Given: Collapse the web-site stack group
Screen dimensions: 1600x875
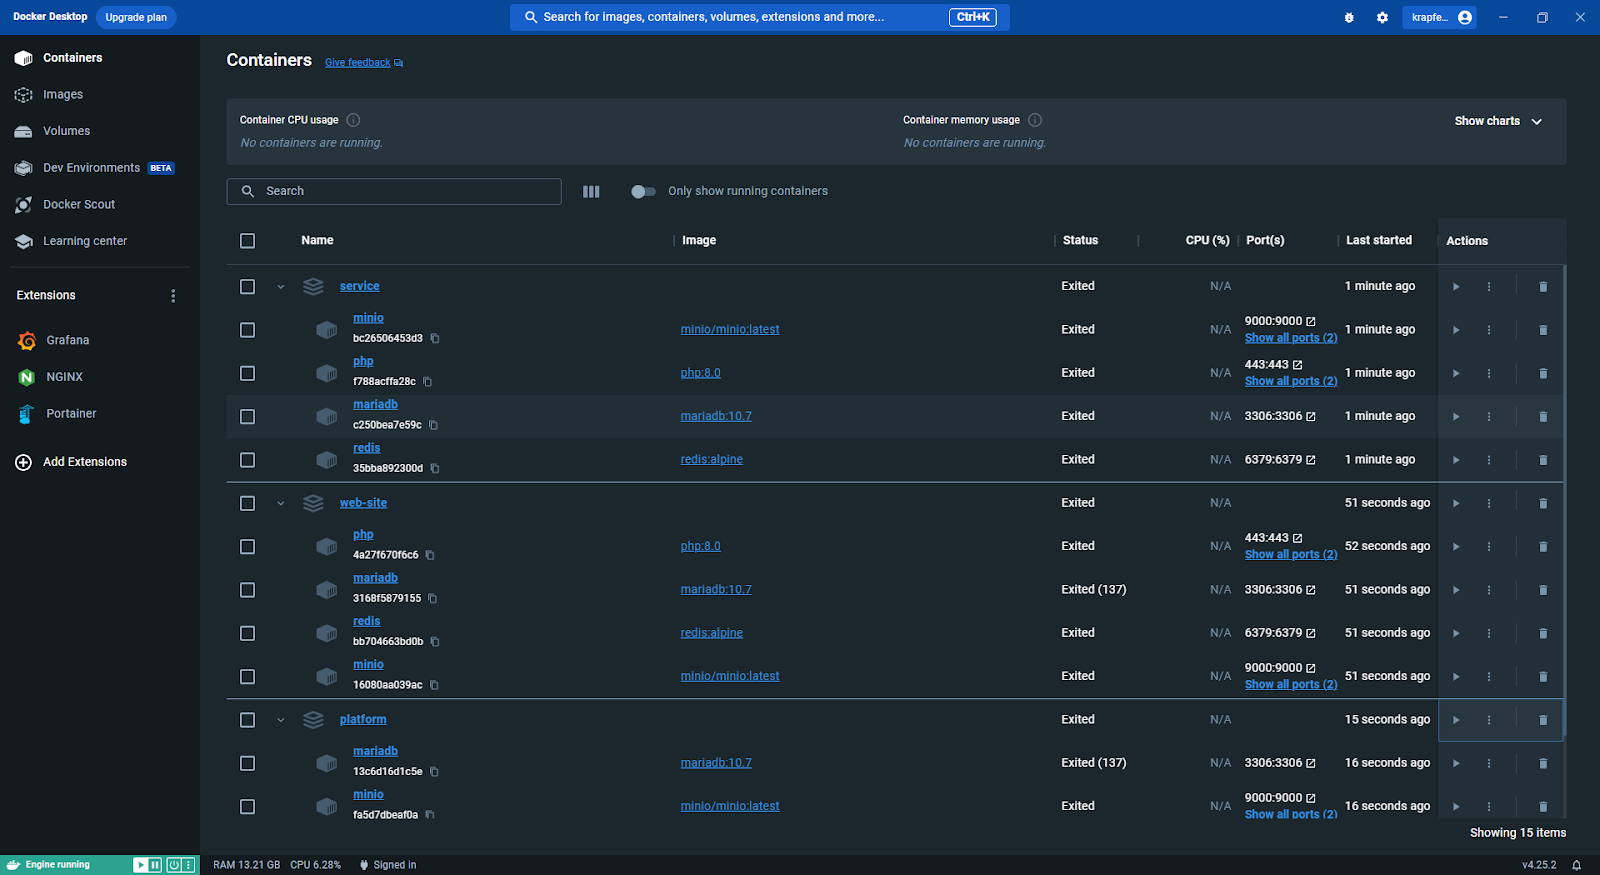Looking at the screenshot, I should click(x=281, y=504).
